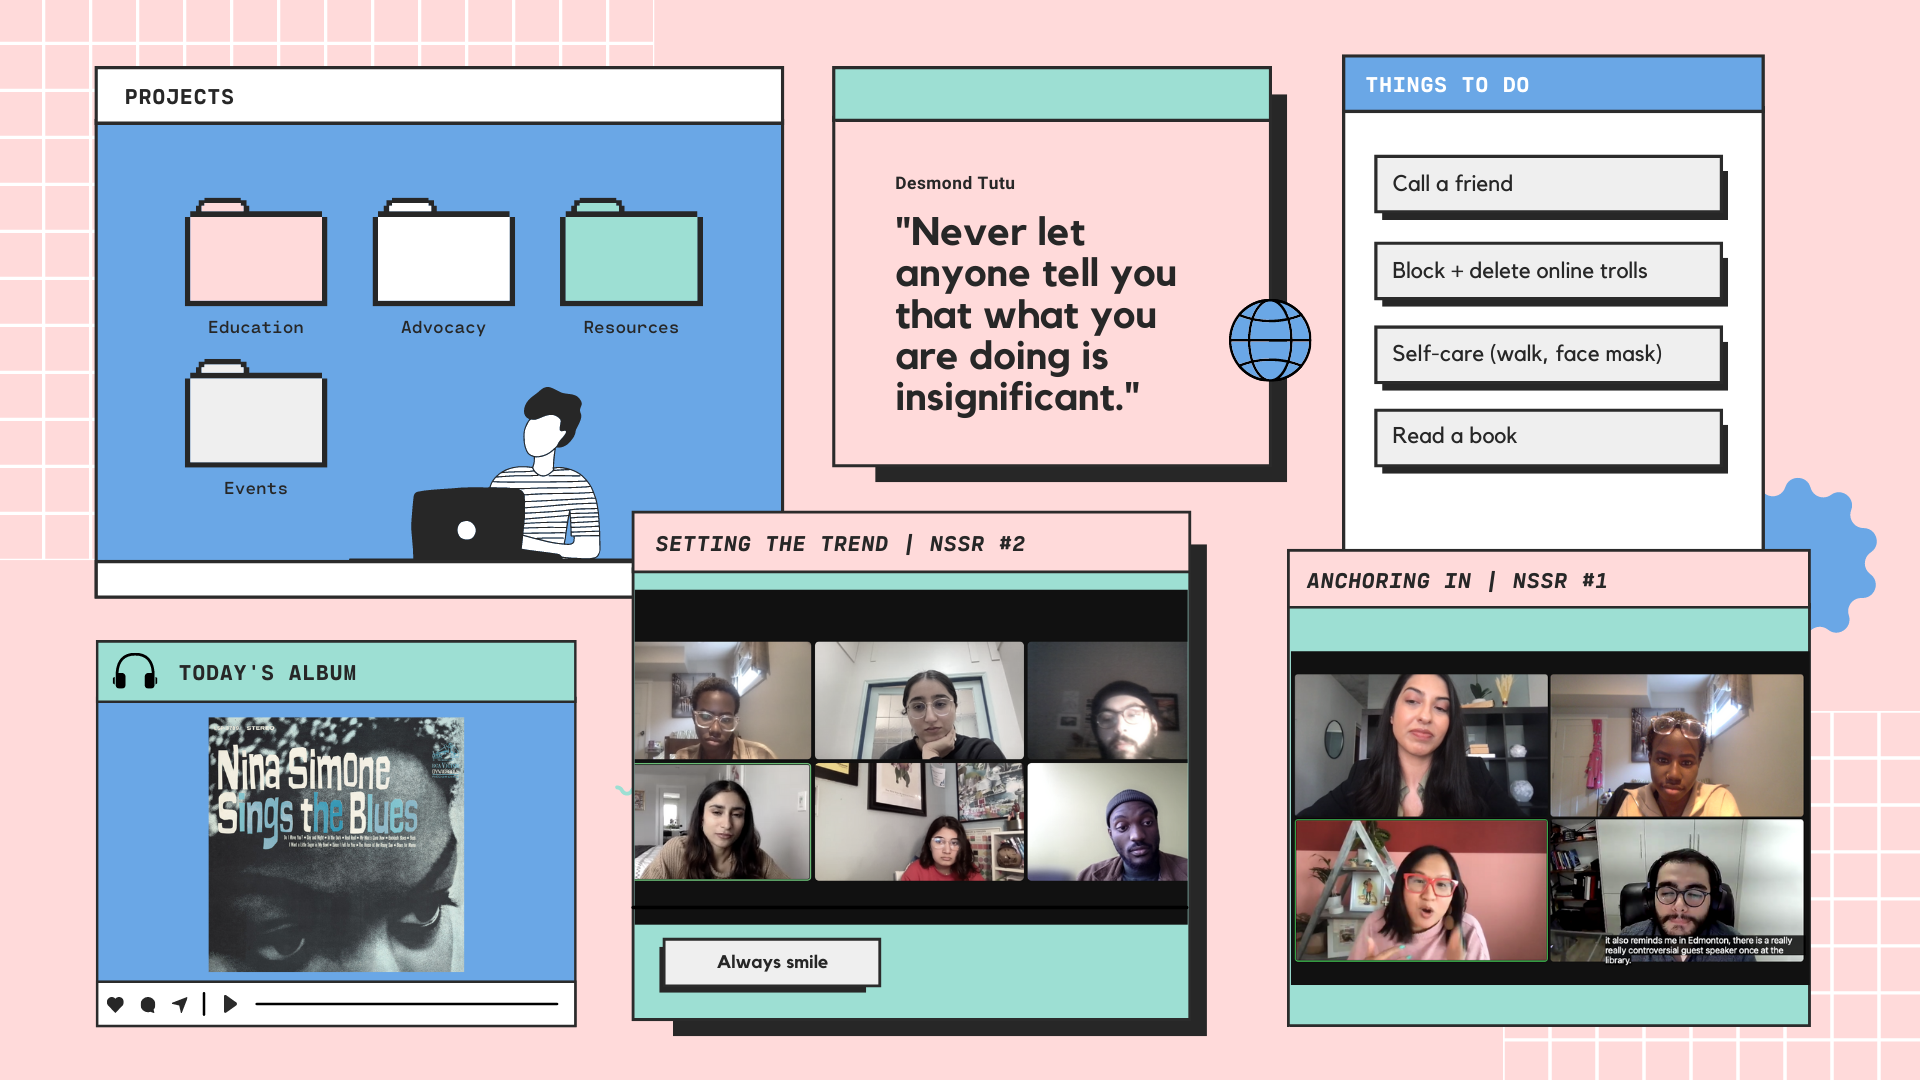Click the album playback progress line
This screenshot has height=1080, width=1920.
coord(405,1003)
